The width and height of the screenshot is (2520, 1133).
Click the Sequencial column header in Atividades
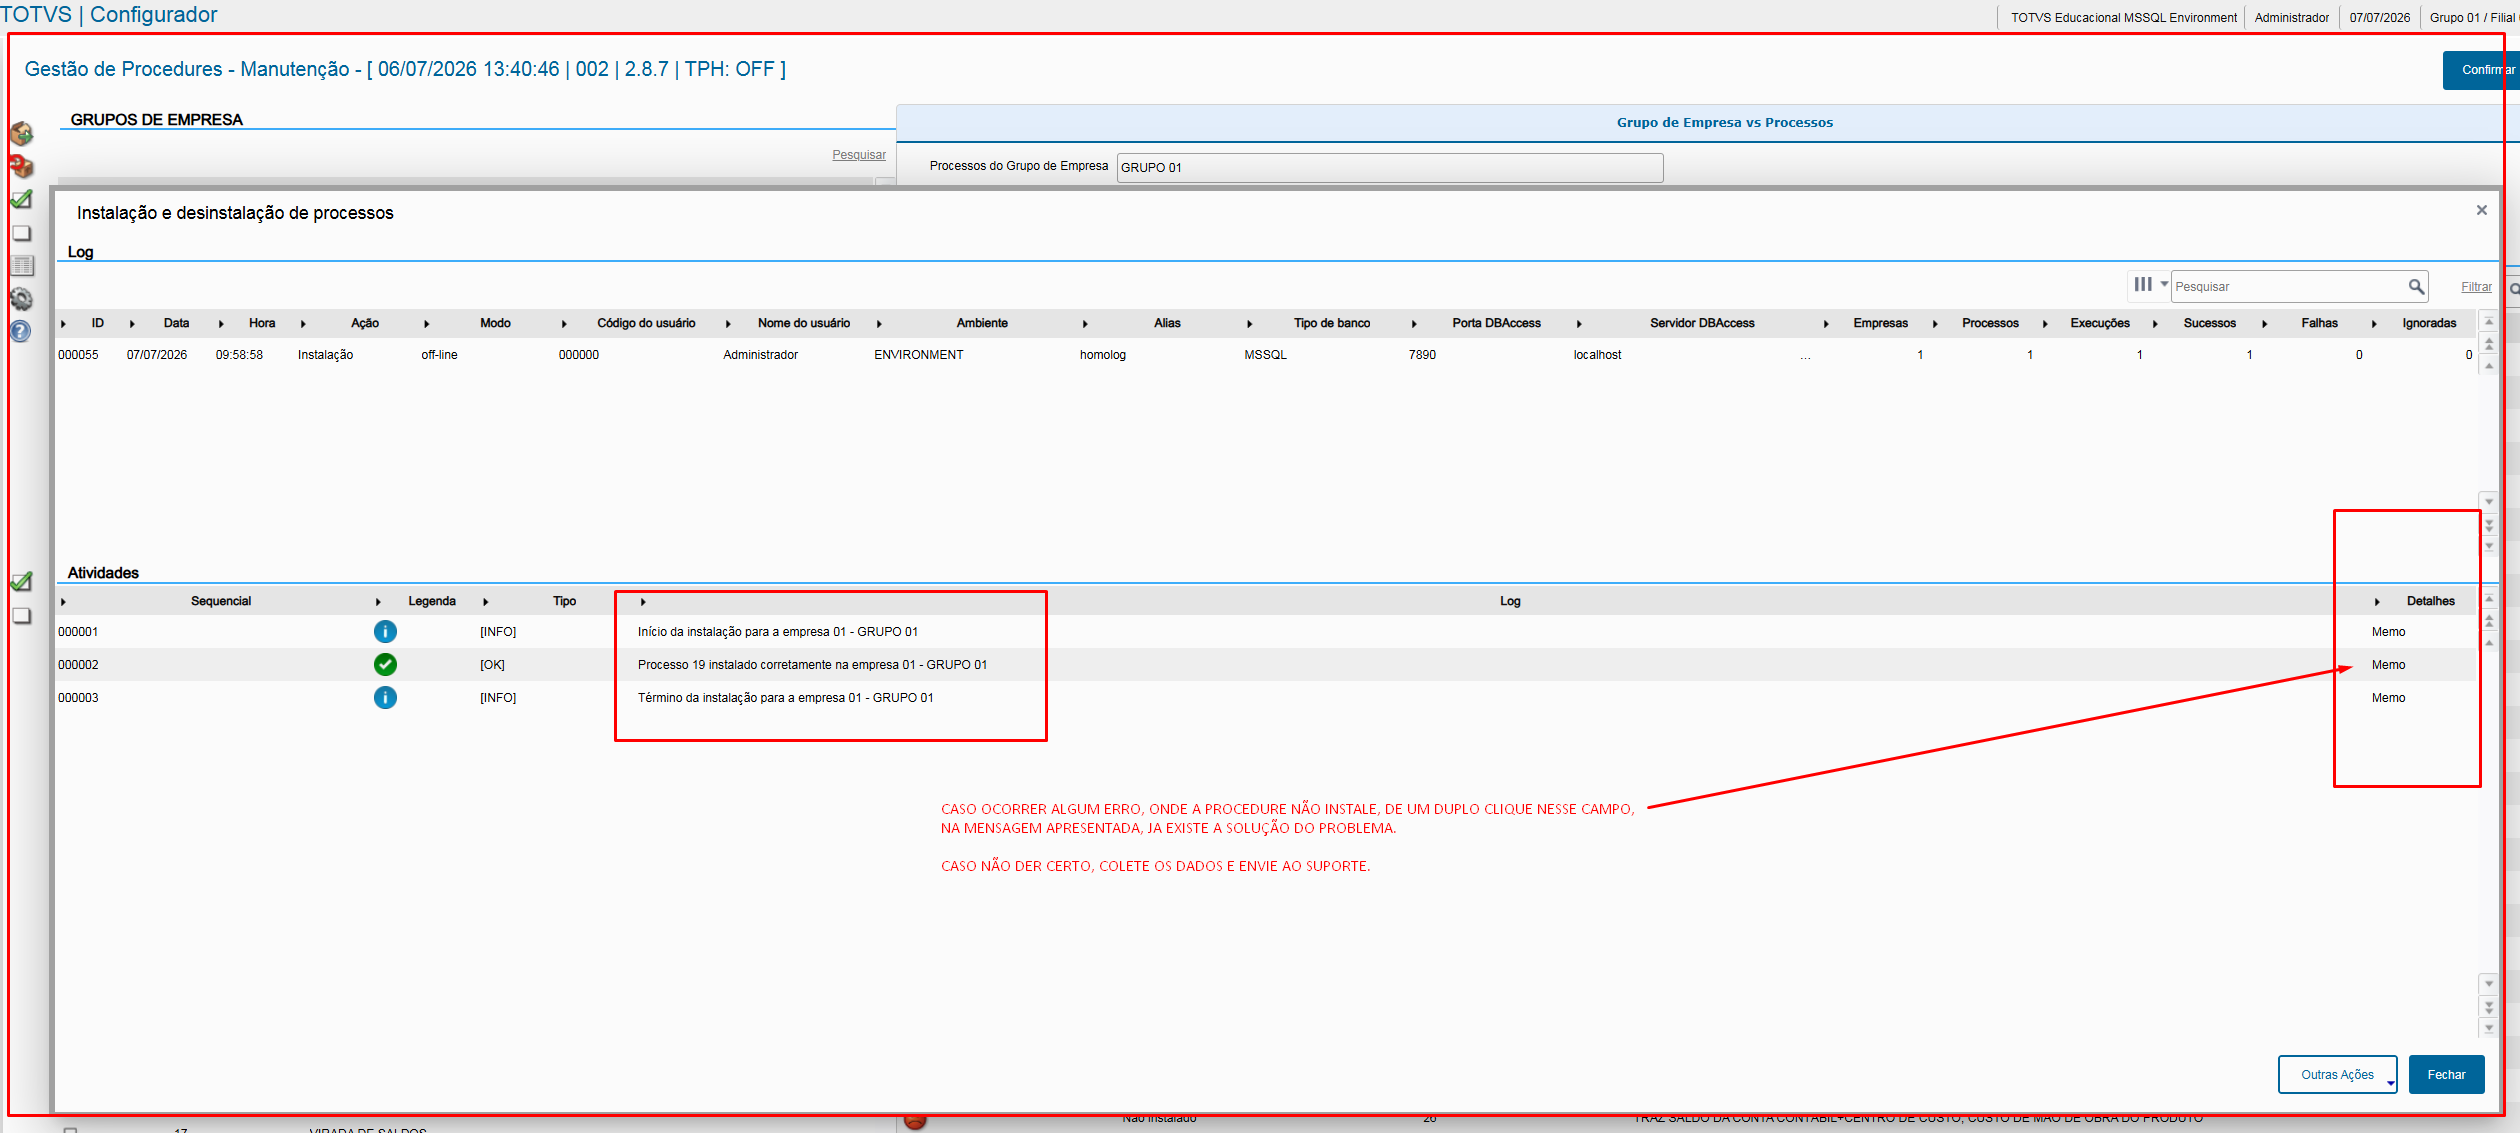(x=221, y=601)
